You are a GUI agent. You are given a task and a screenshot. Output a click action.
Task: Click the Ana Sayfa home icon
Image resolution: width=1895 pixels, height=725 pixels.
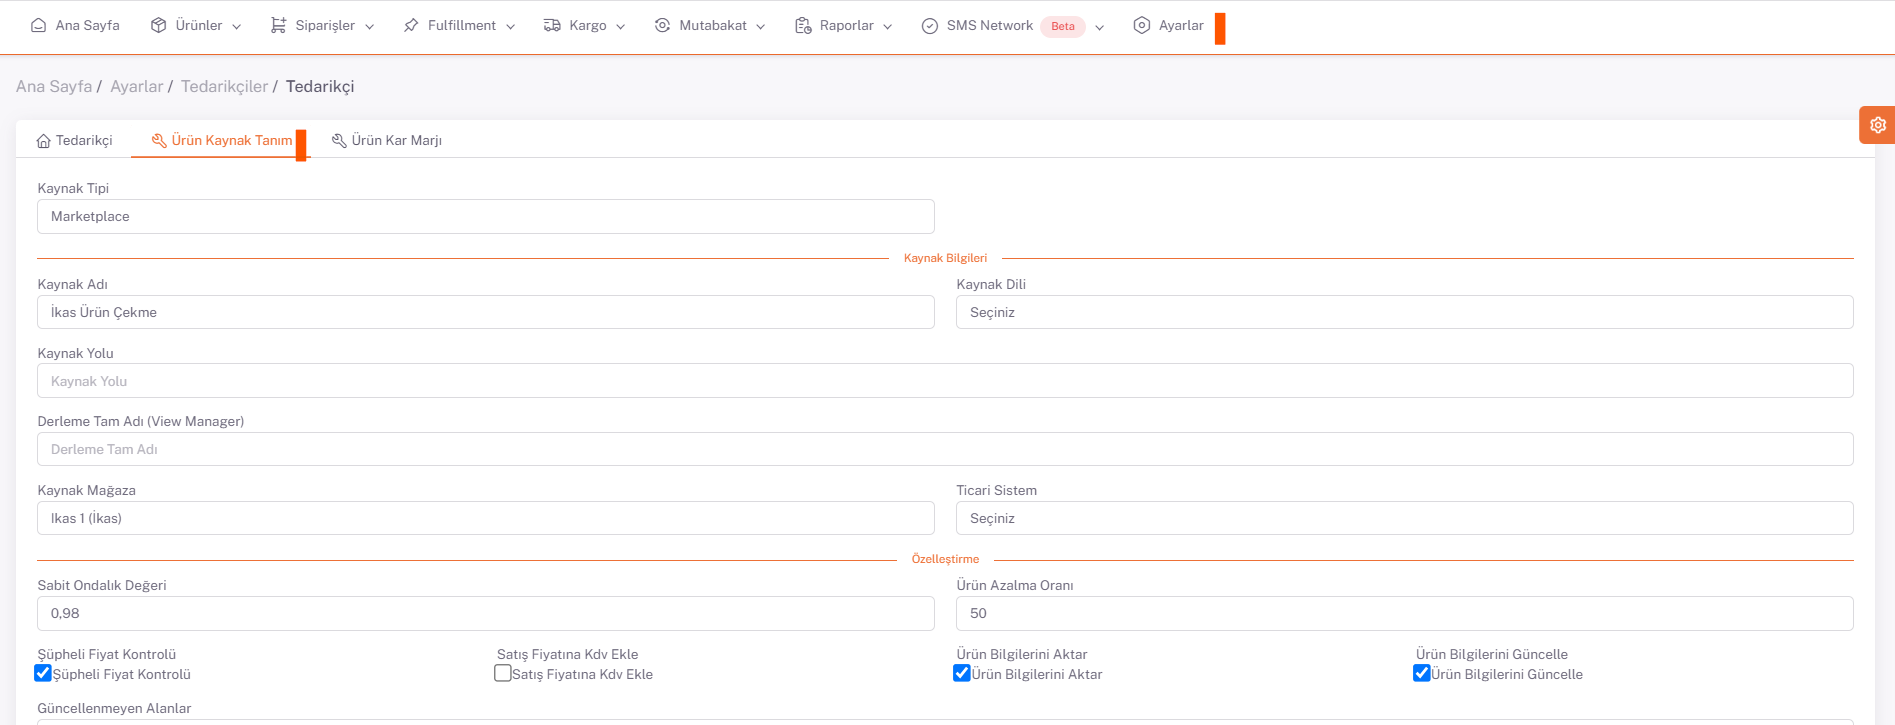coord(38,26)
